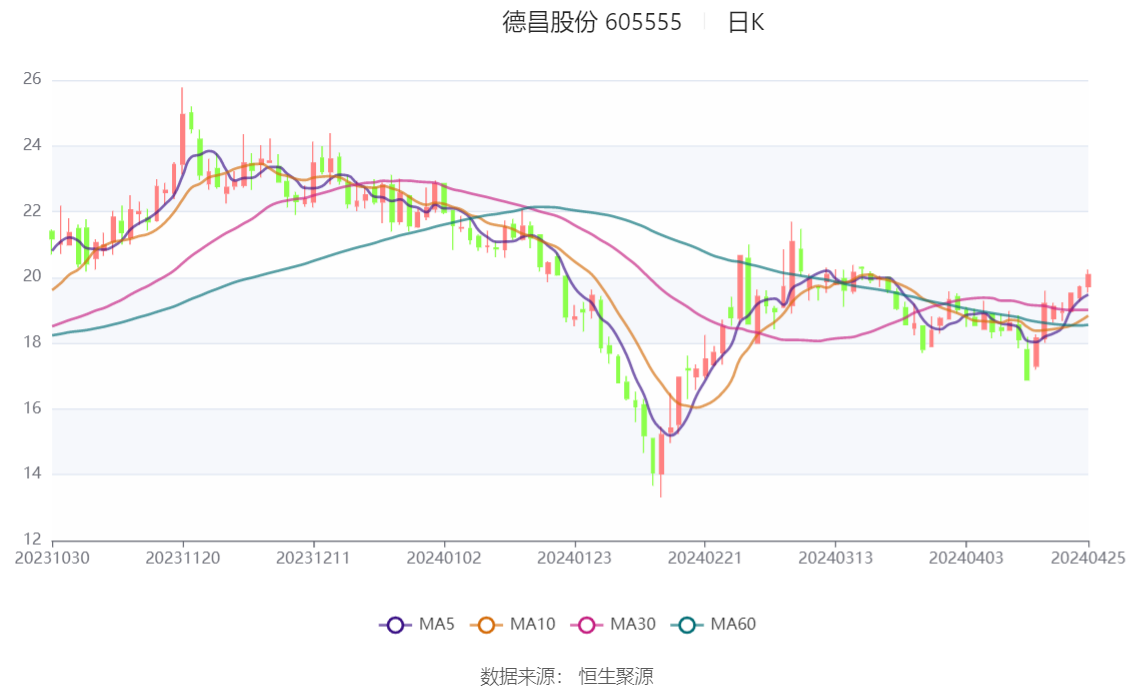Click the chart title 德昌股份 605555

coord(592,22)
